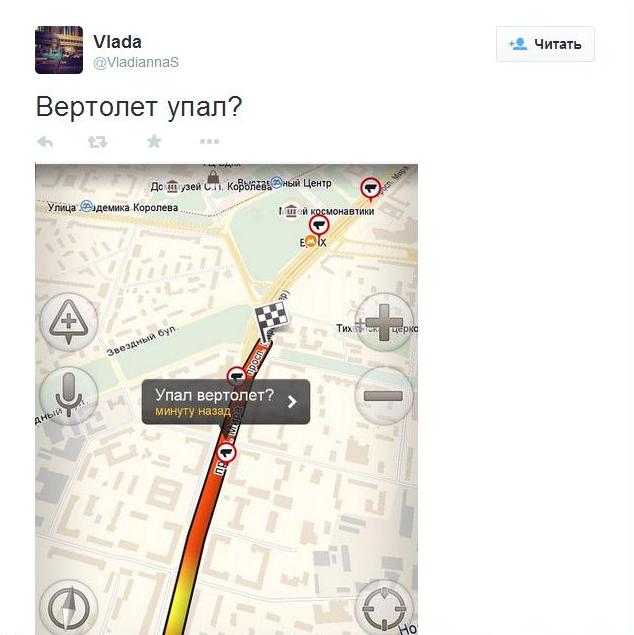The height and width of the screenshot is (635, 634).
Task: Click the reply arrow under the tweet
Action: click(45, 142)
